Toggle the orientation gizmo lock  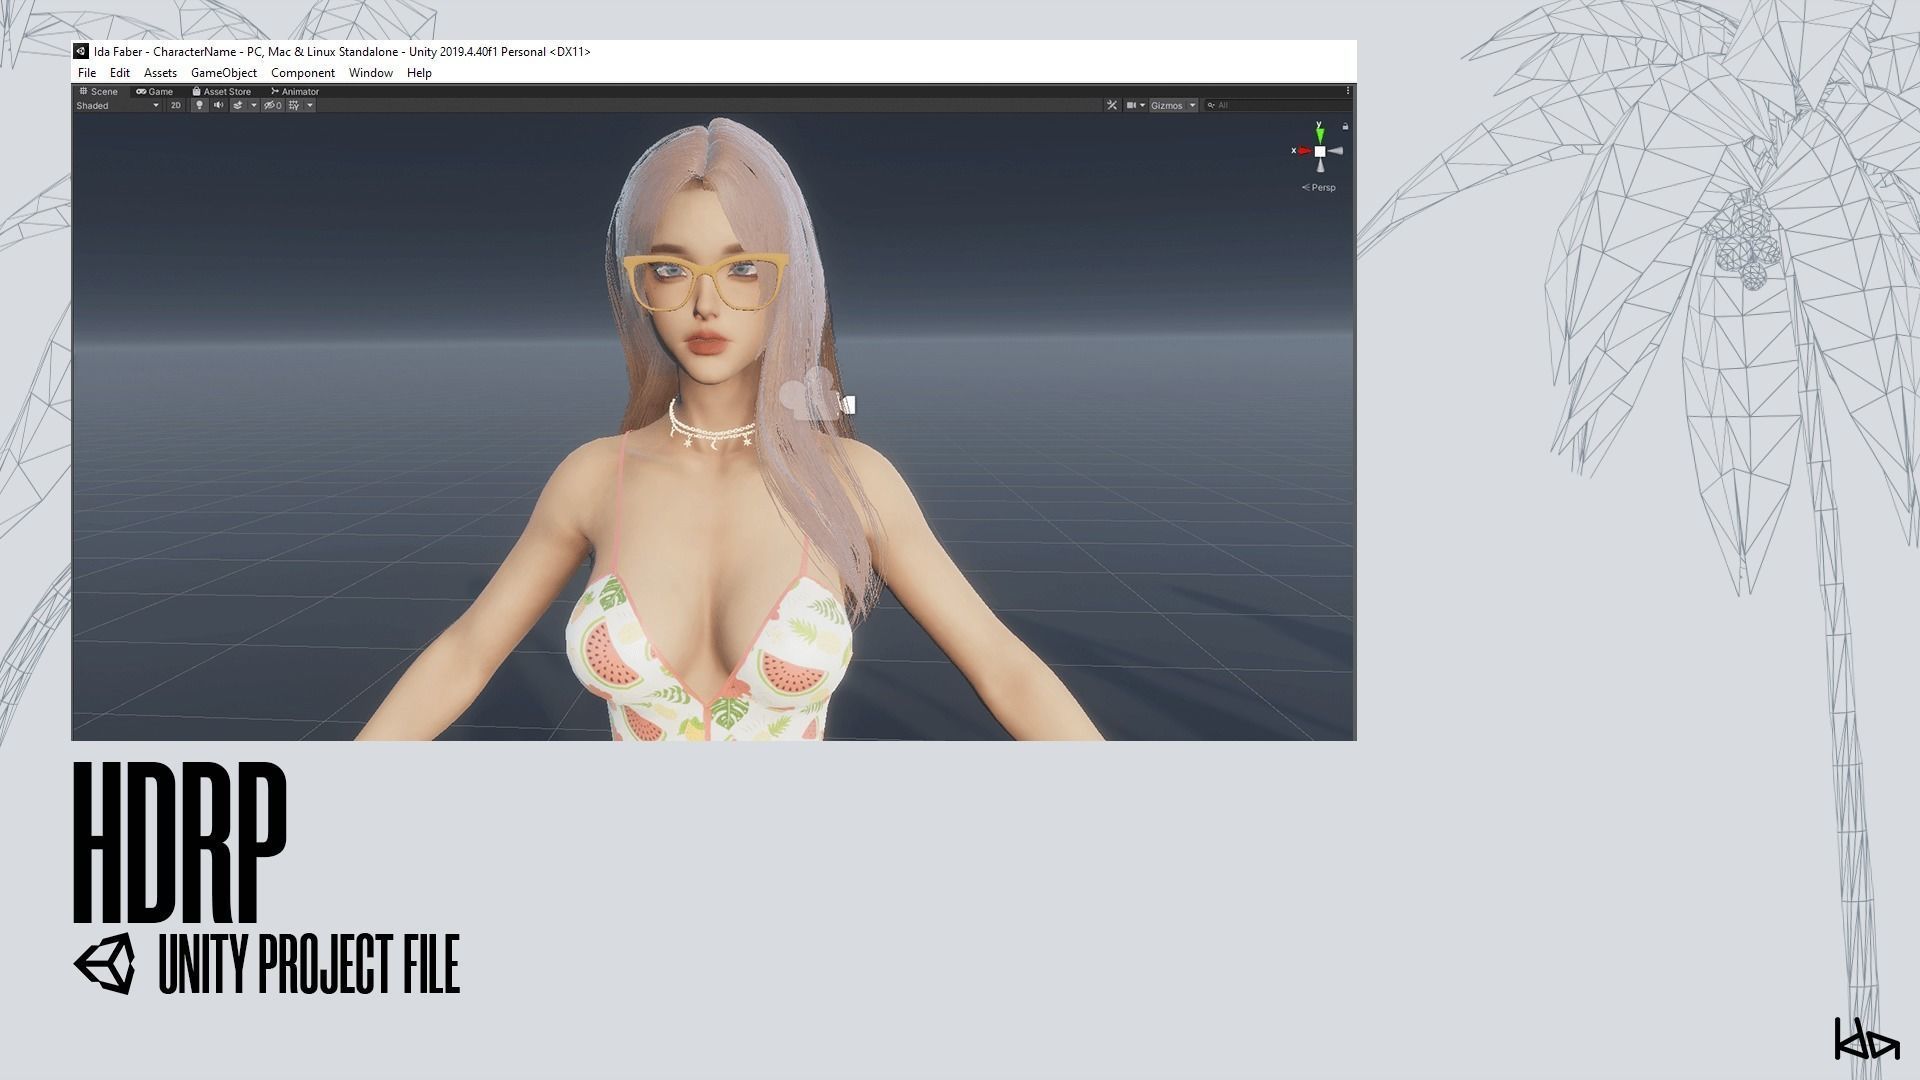coord(1345,126)
